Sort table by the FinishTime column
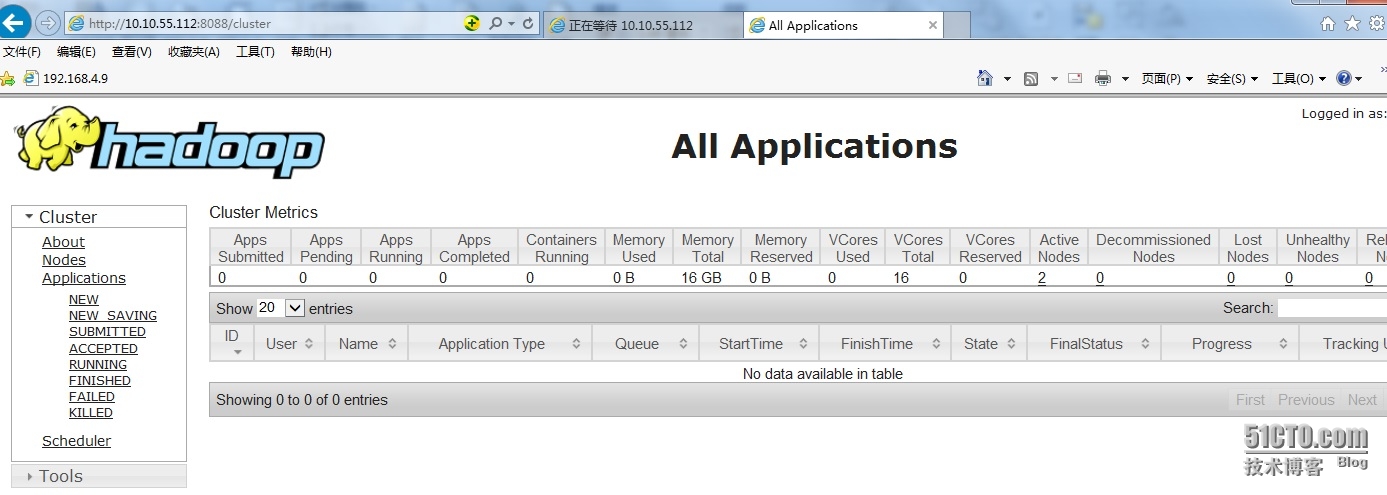This screenshot has width=1387, height=495. point(885,343)
